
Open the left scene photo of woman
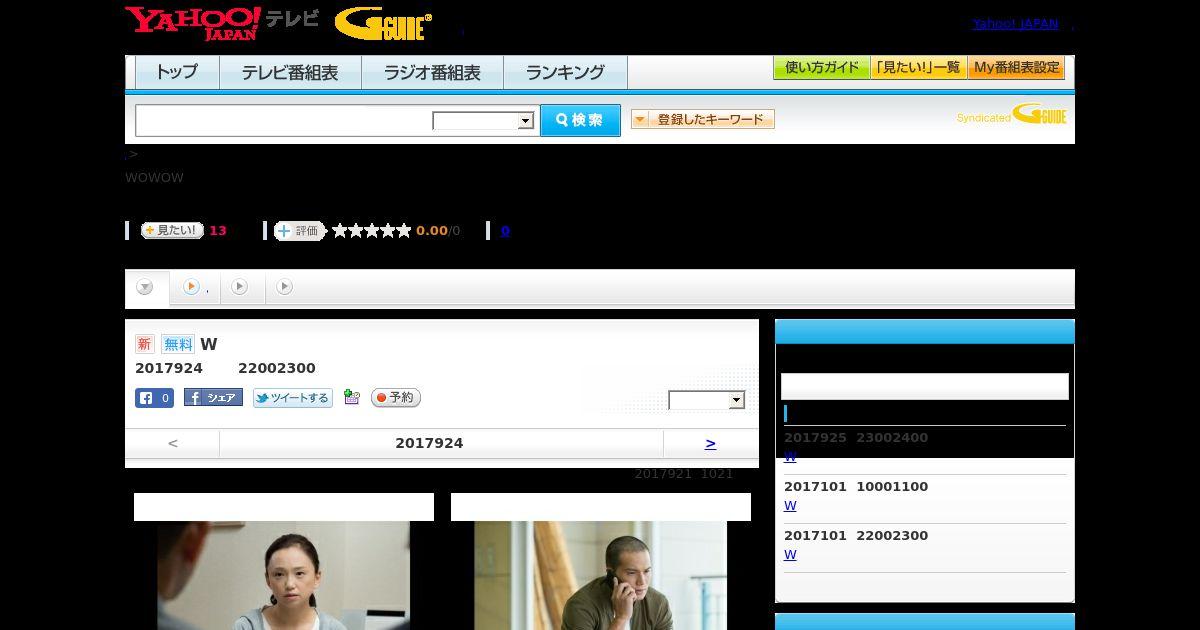[284, 575]
